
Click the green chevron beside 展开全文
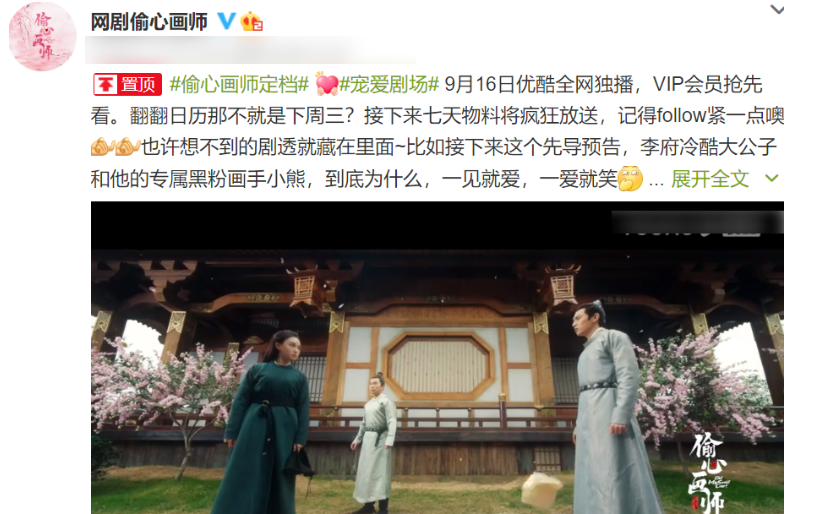click(772, 179)
